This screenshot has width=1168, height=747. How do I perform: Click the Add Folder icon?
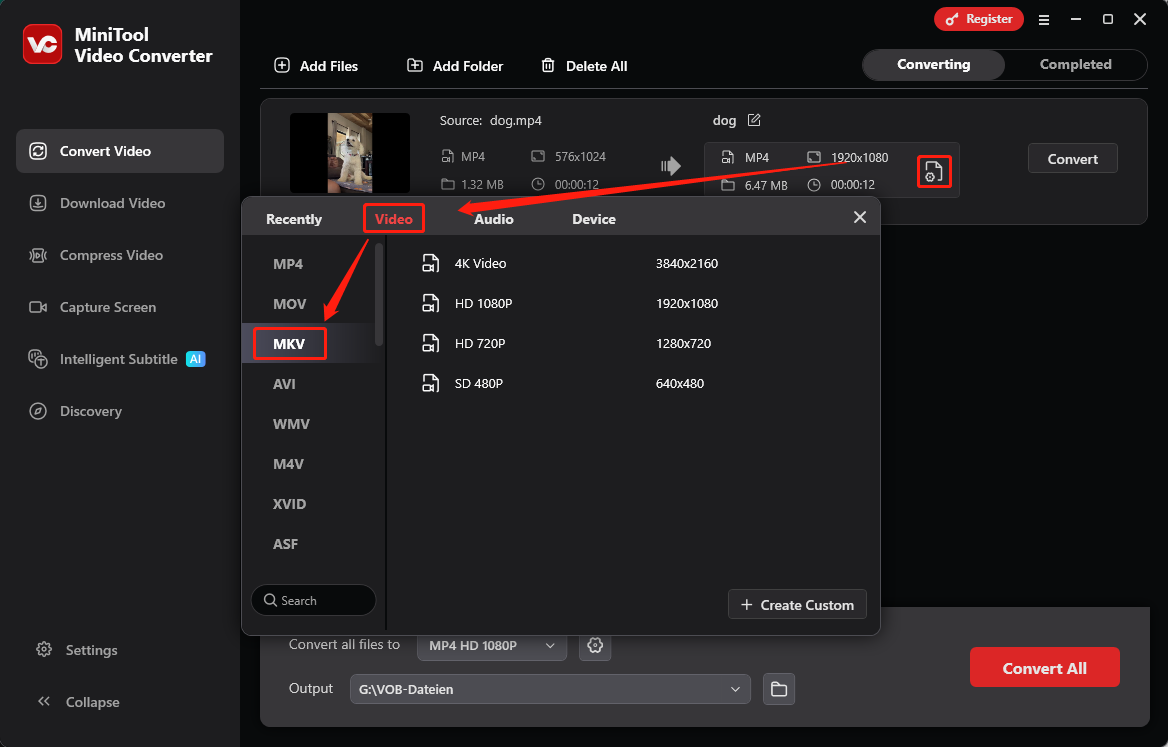click(x=415, y=65)
